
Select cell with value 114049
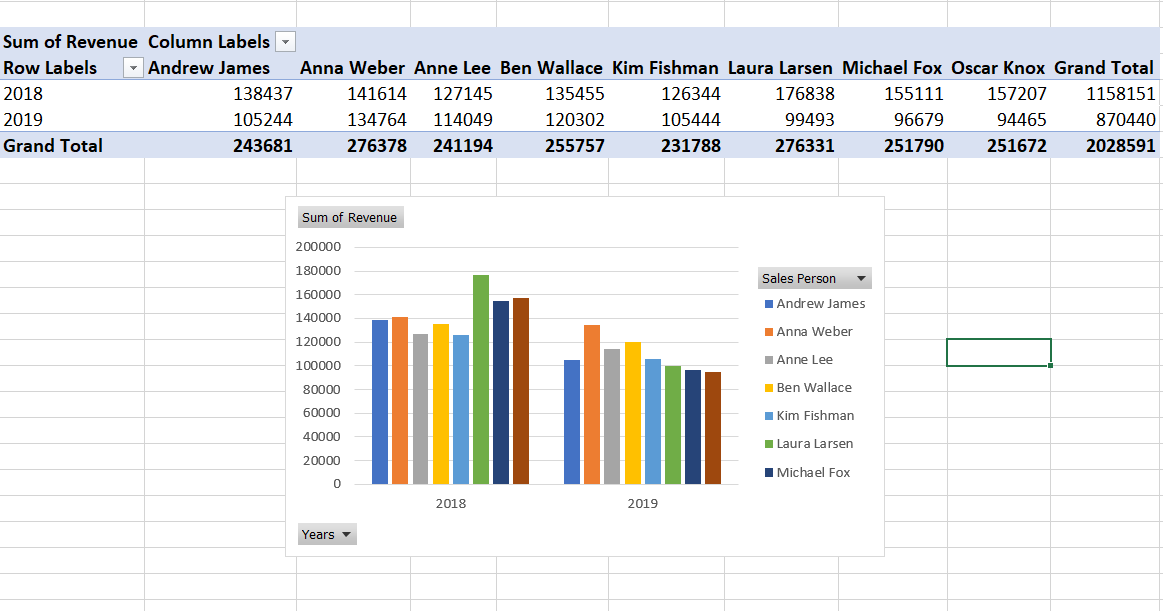pyautogui.click(x=453, y=119)
